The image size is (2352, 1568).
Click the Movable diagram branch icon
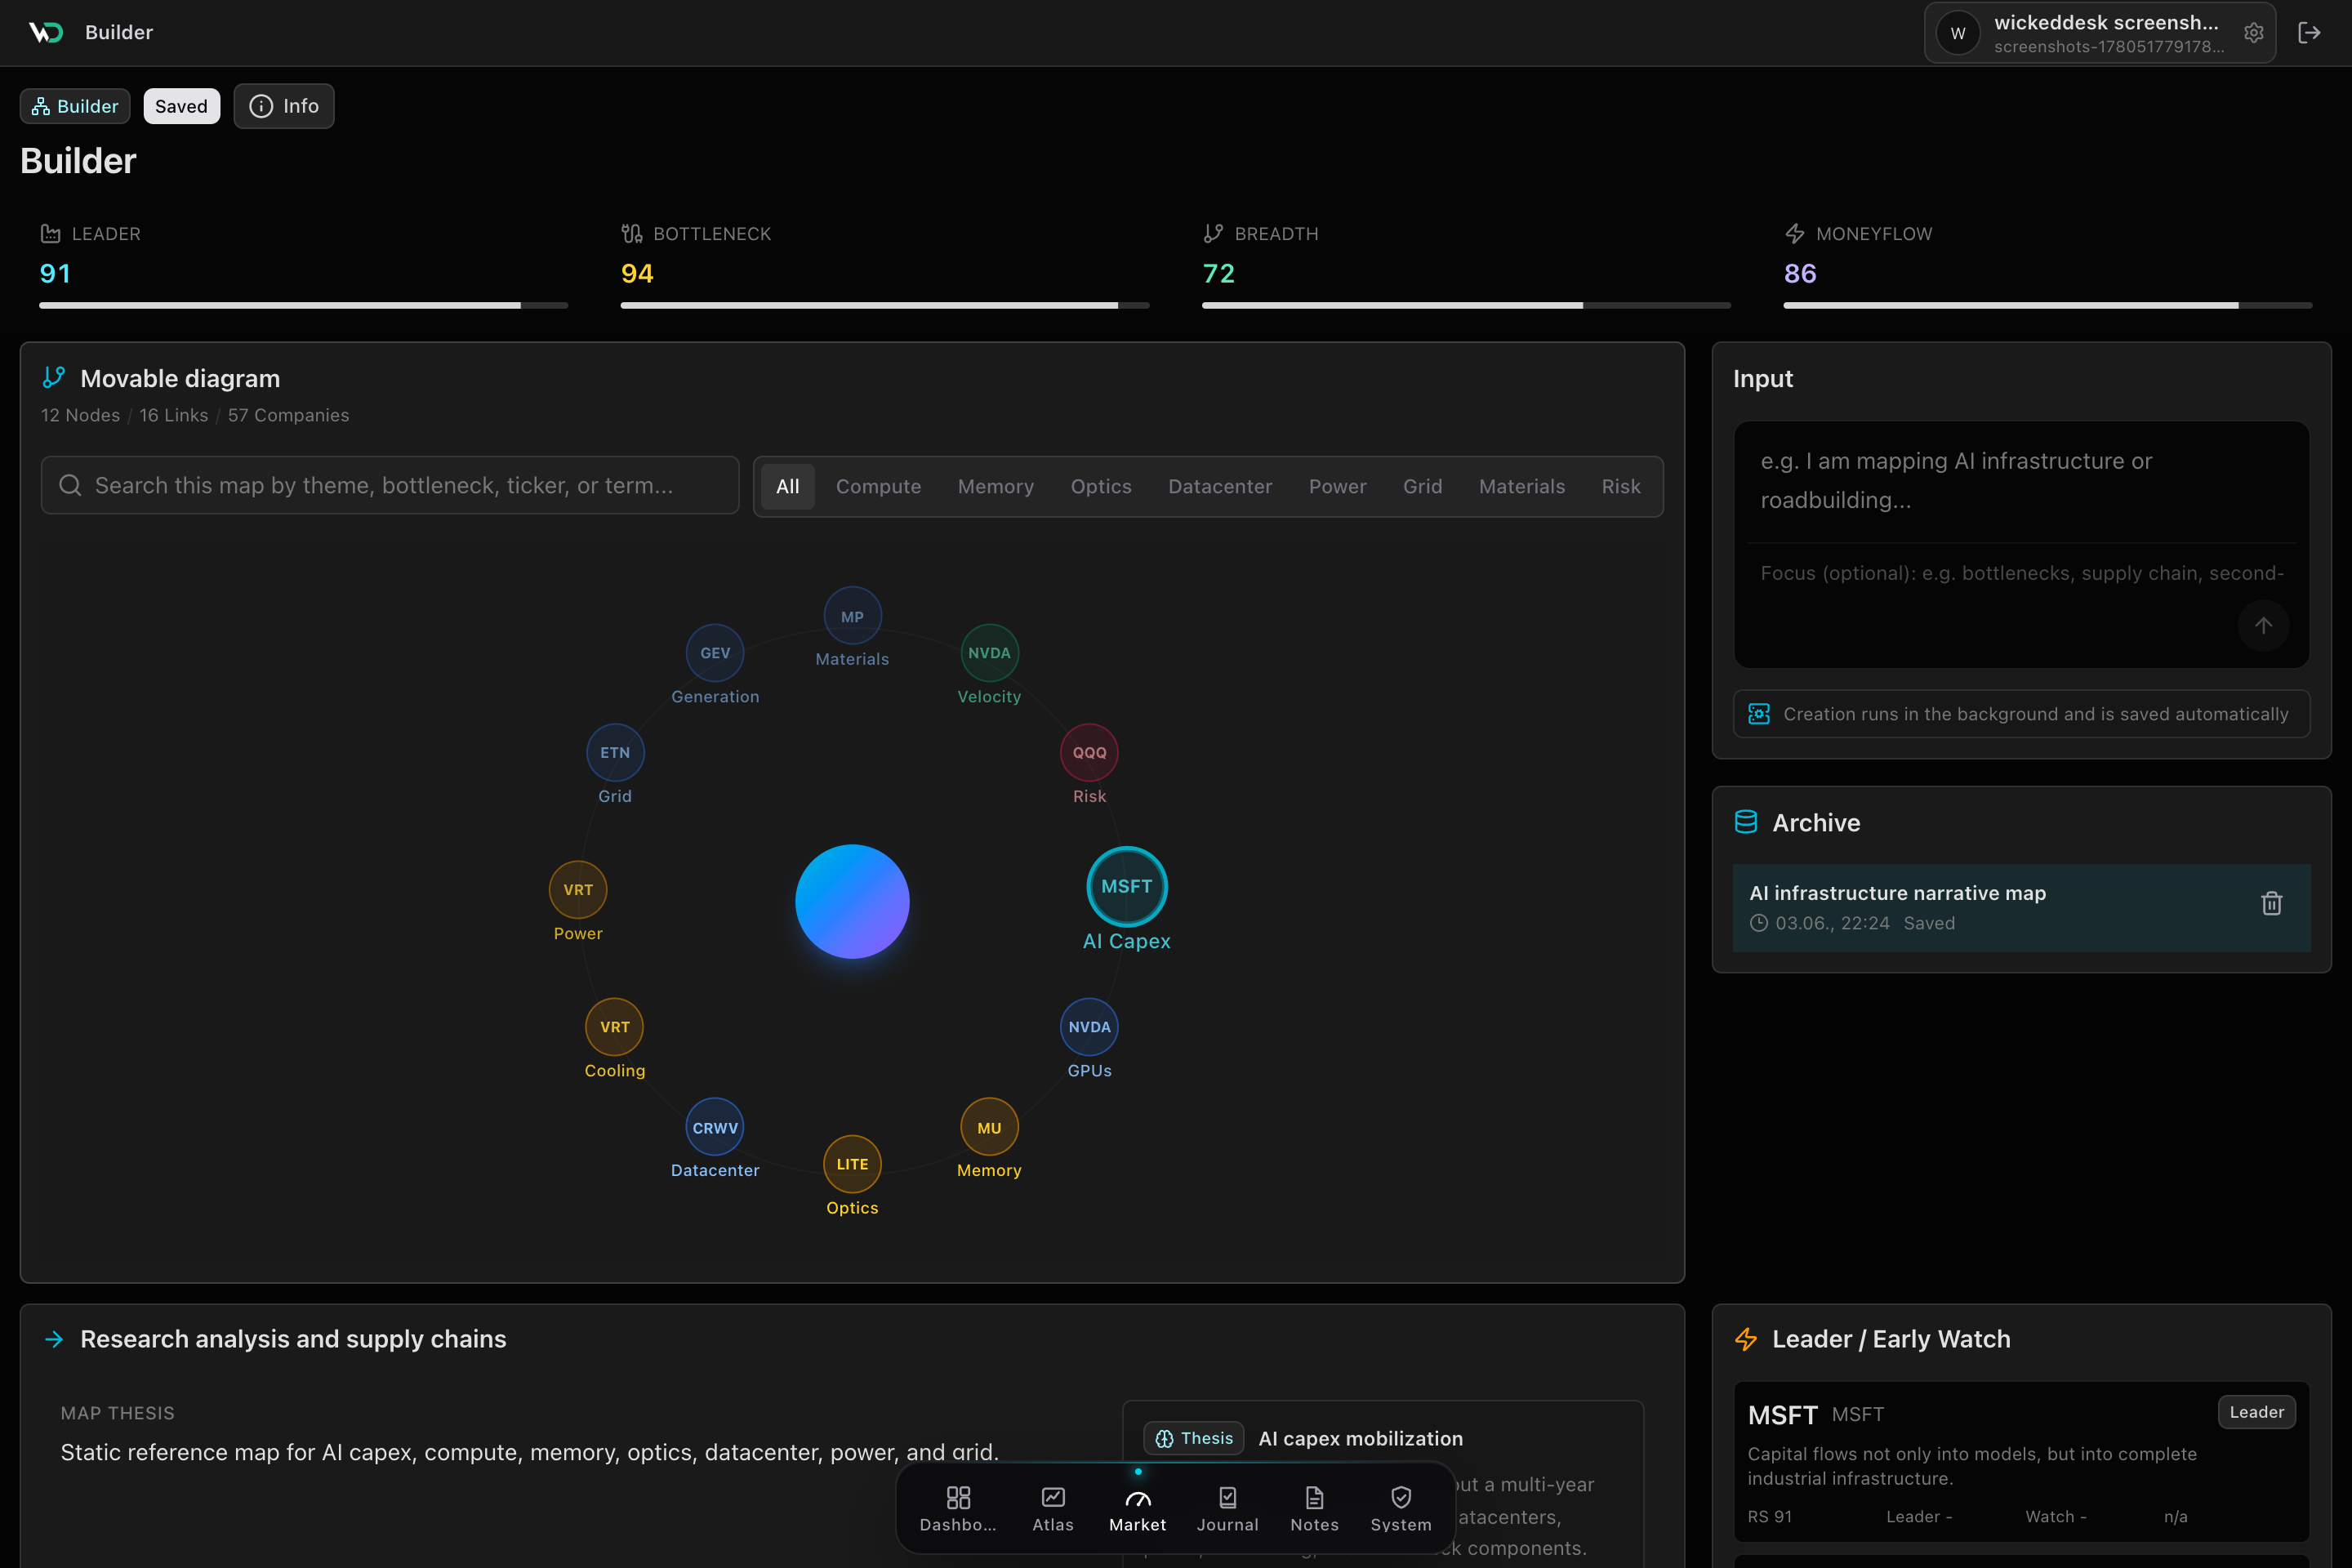pyautogui.click(x=54, y=377)
